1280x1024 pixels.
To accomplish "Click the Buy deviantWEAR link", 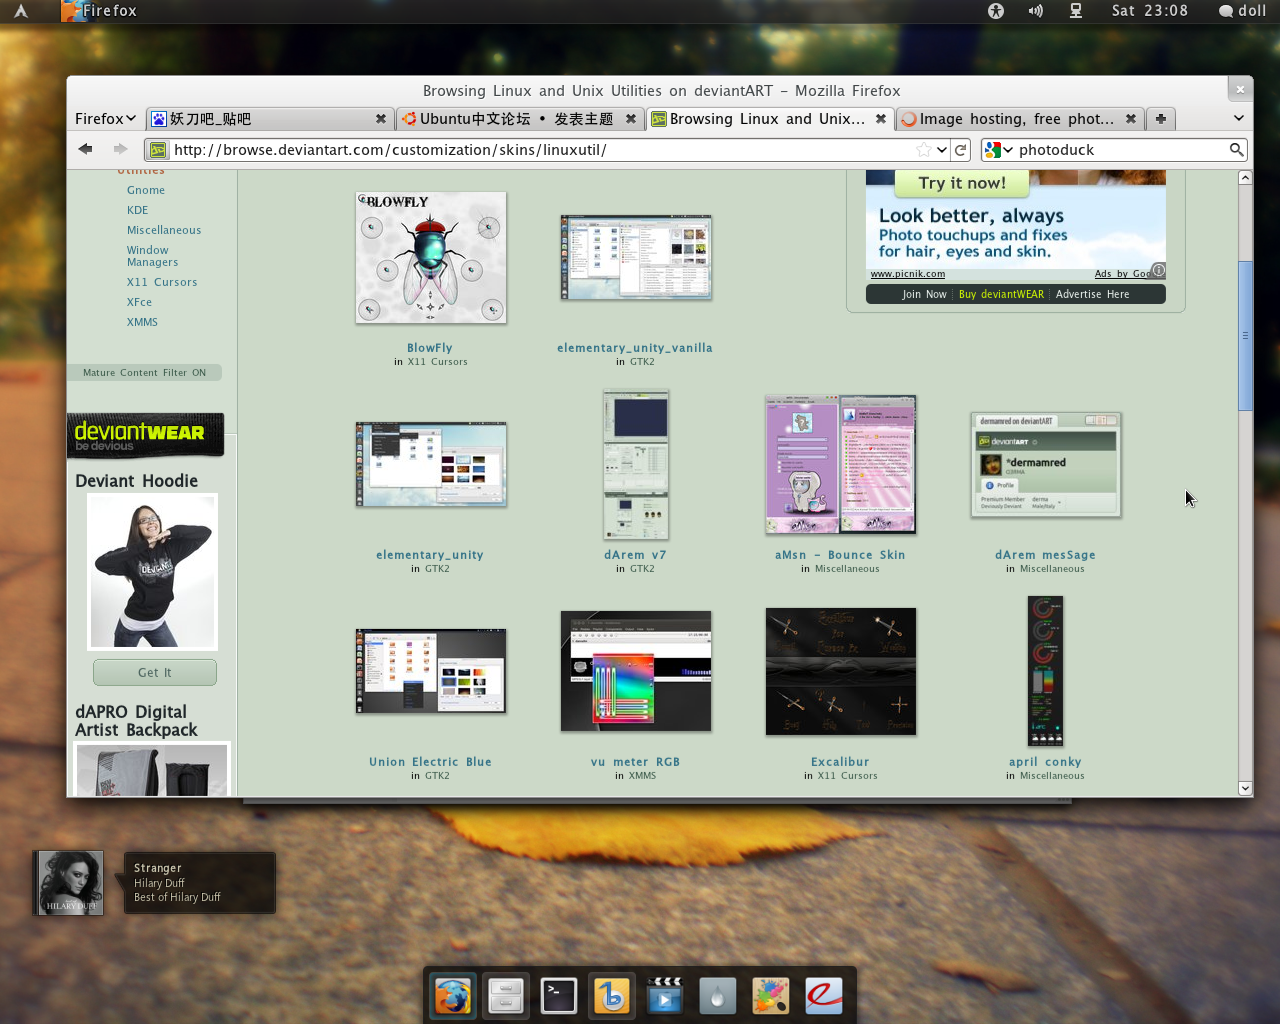I will (x=1001, y=294).
